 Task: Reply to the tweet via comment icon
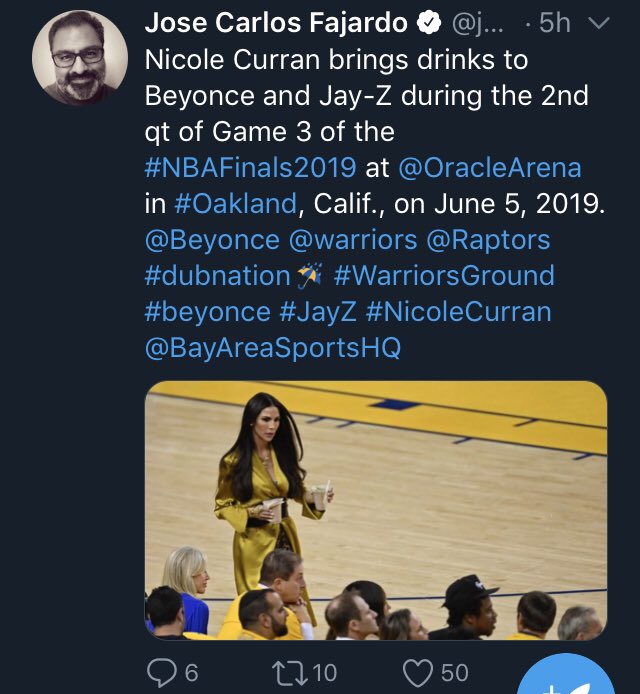coord(160,671)
